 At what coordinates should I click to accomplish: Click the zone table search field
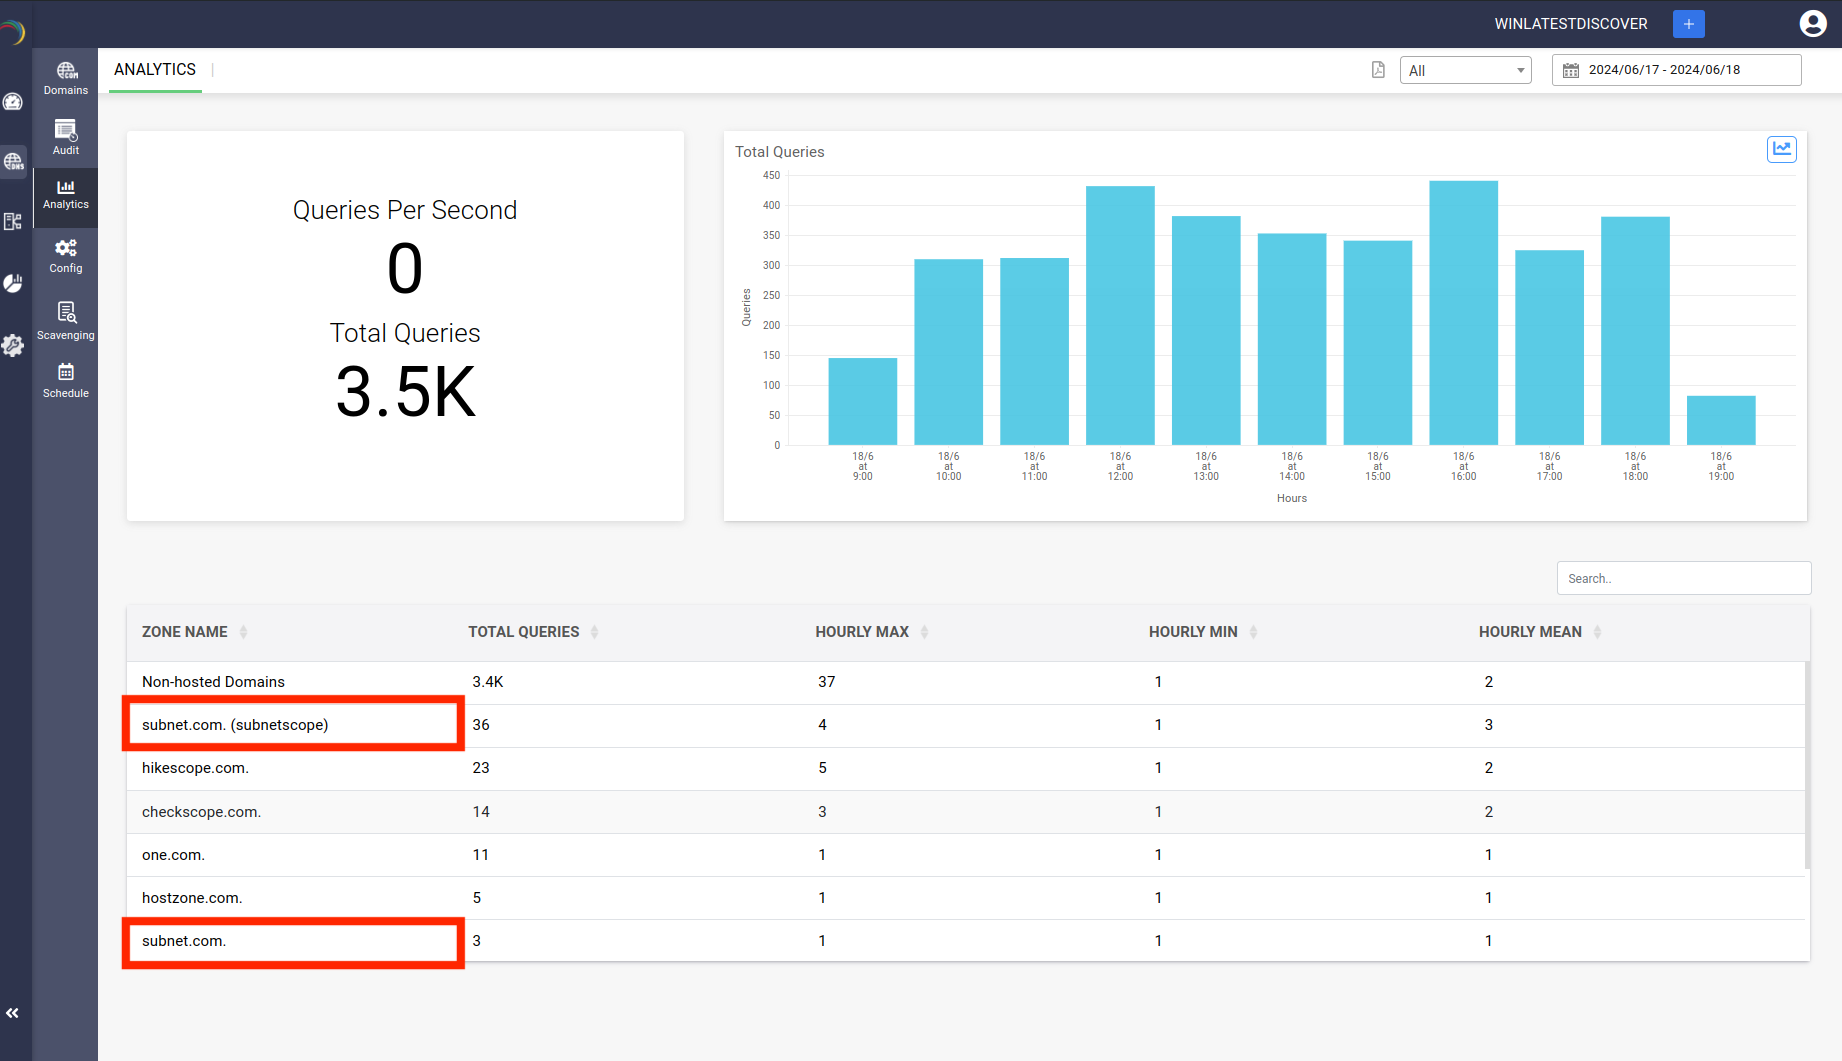pos(1683,578)
